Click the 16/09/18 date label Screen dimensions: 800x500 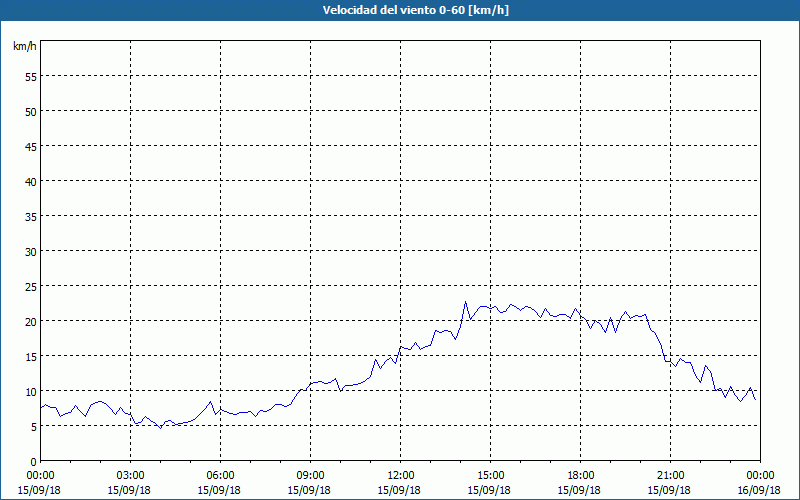760,490
